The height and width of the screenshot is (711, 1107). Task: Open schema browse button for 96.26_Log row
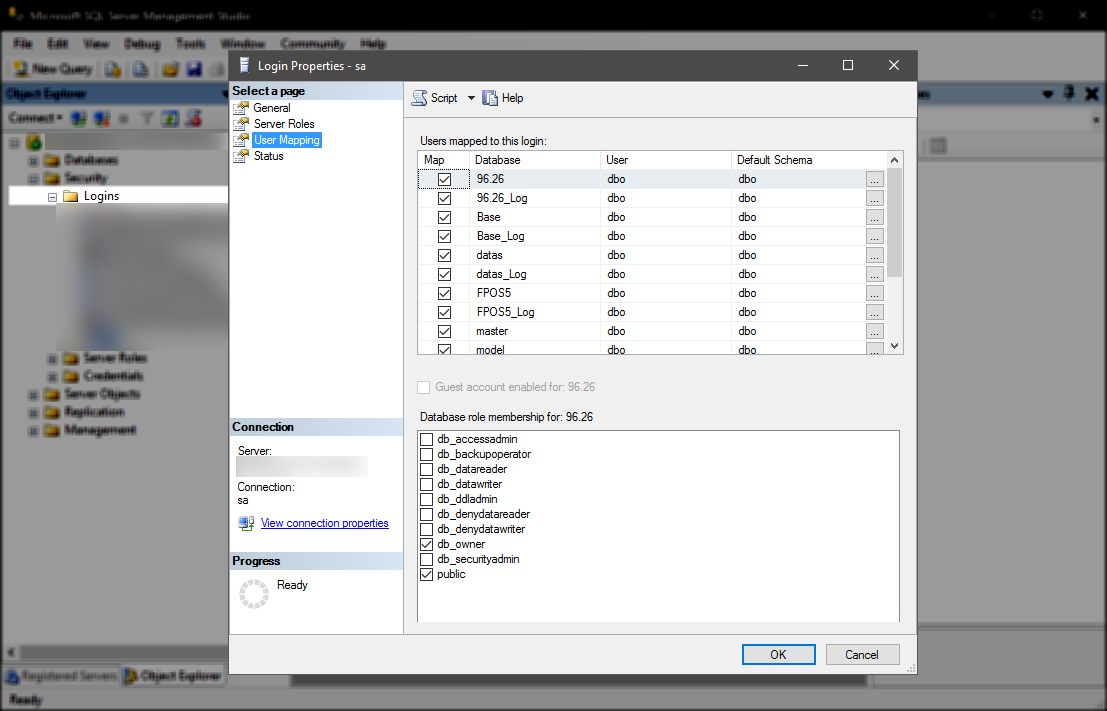875,198
